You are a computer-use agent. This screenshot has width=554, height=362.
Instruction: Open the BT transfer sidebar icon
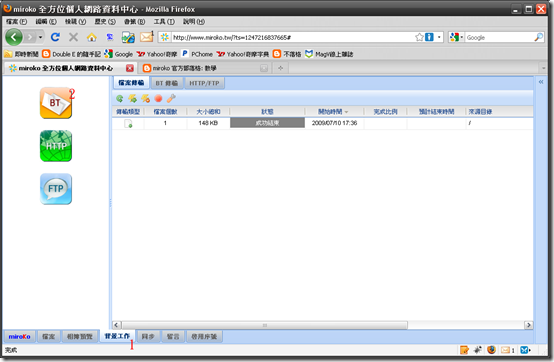pyautogui.click(x=56, y=103)
